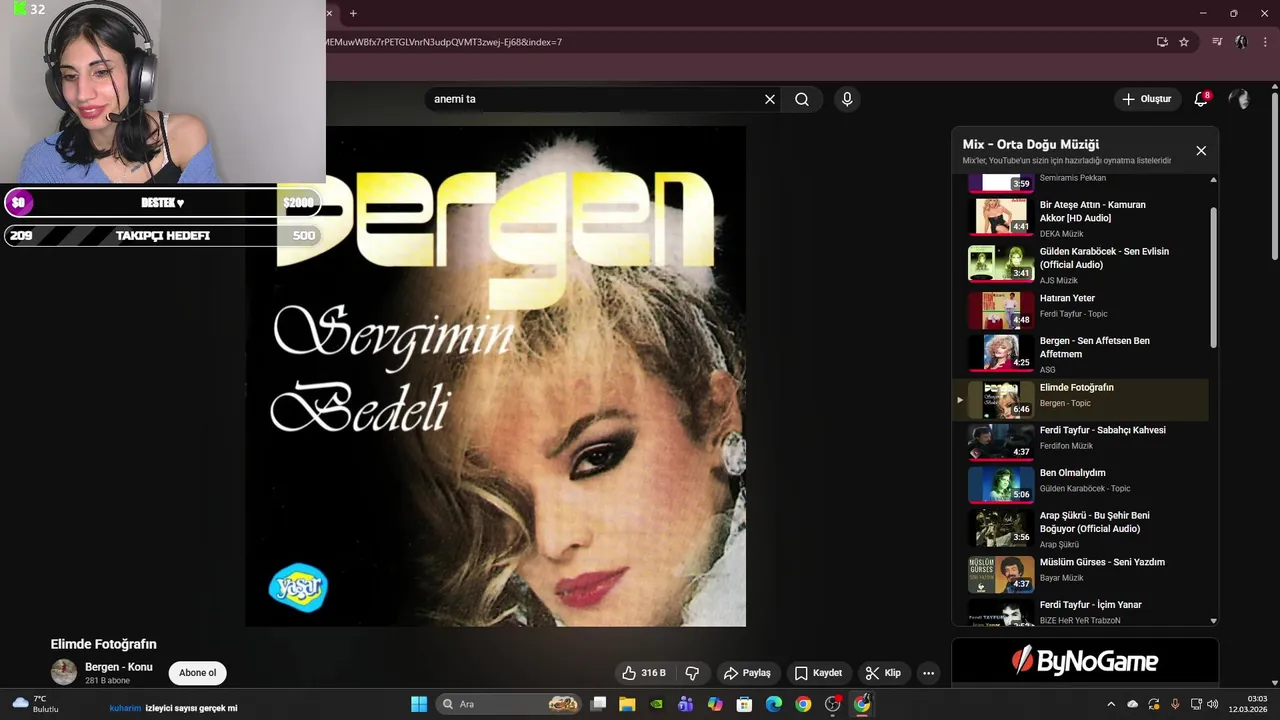Open the Windows Start menu
This screenshot has width=1280, height=720.
(x=419, y=704)
